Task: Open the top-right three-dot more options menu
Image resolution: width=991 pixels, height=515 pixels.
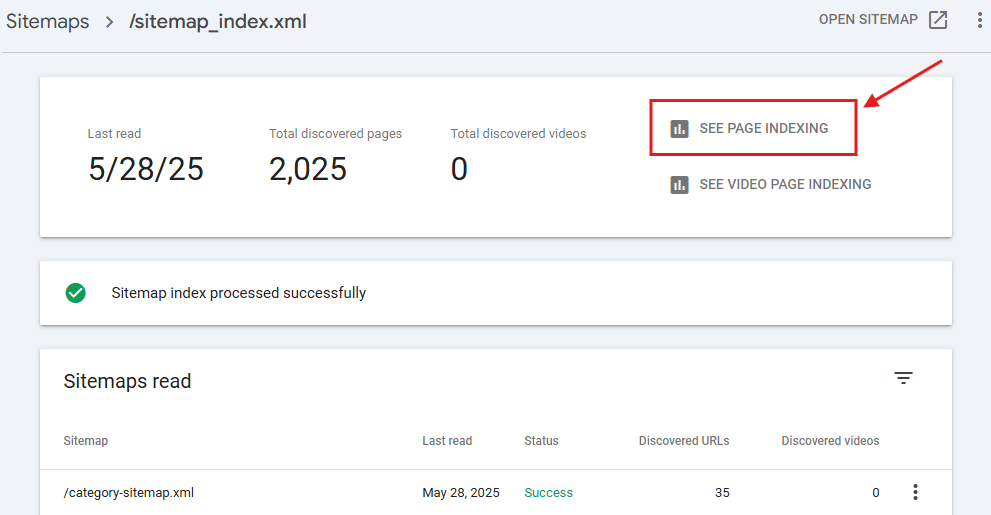Action: coord(979,20)
